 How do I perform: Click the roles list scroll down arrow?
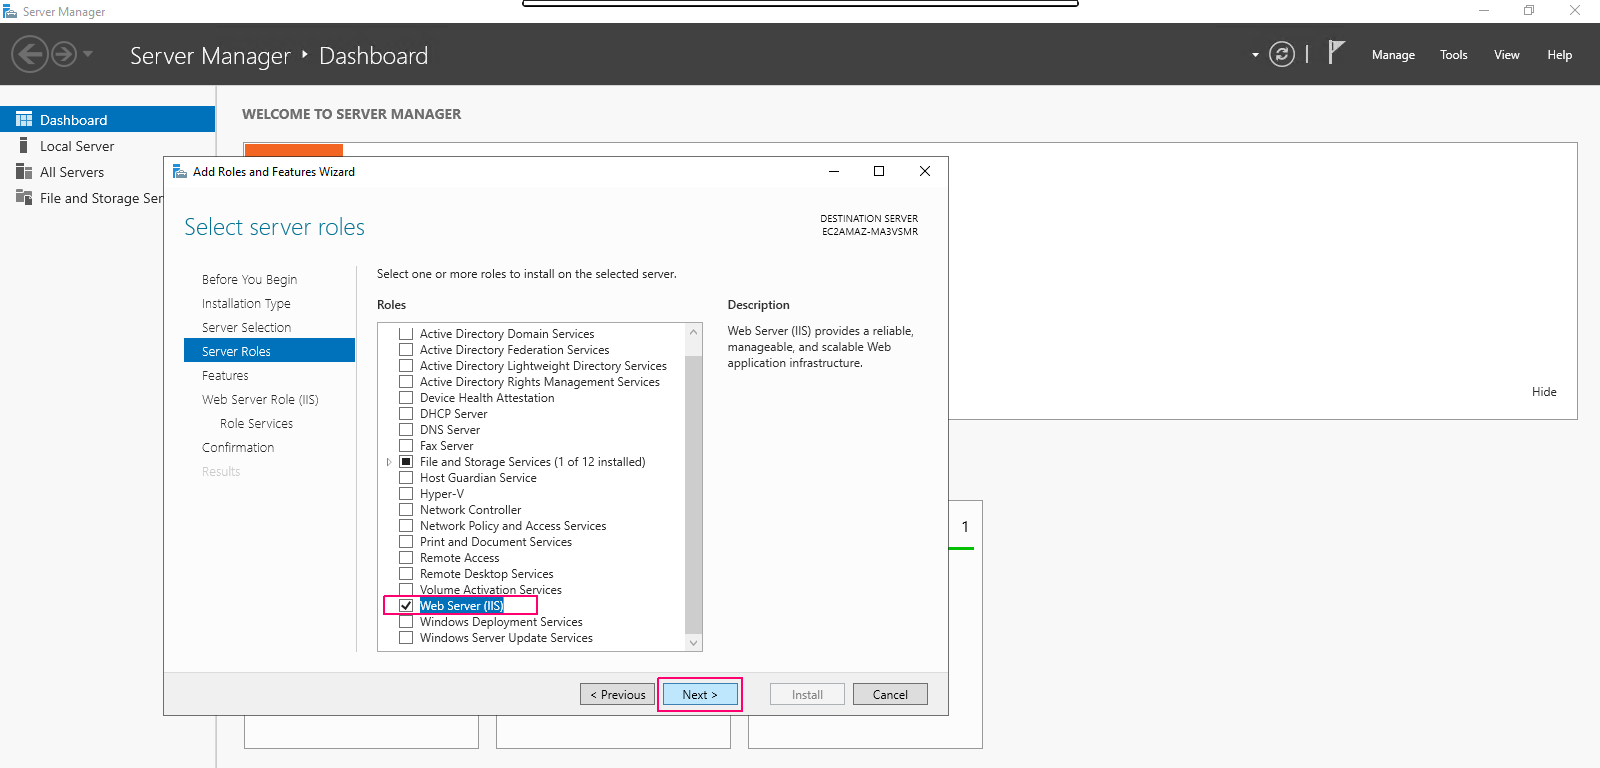pos(693,643)
